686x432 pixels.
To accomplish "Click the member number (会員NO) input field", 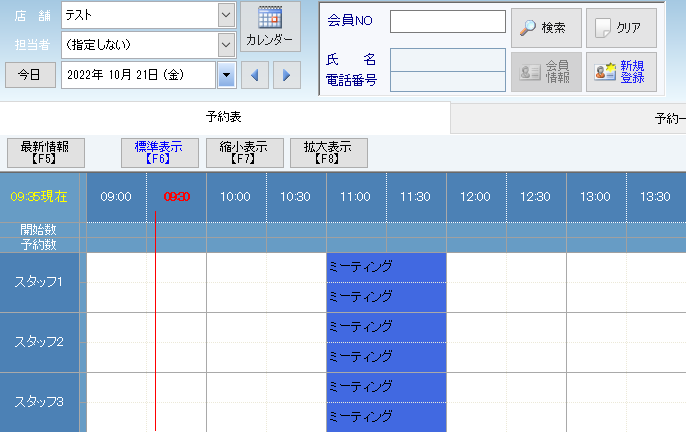I will tap(447, 22).
